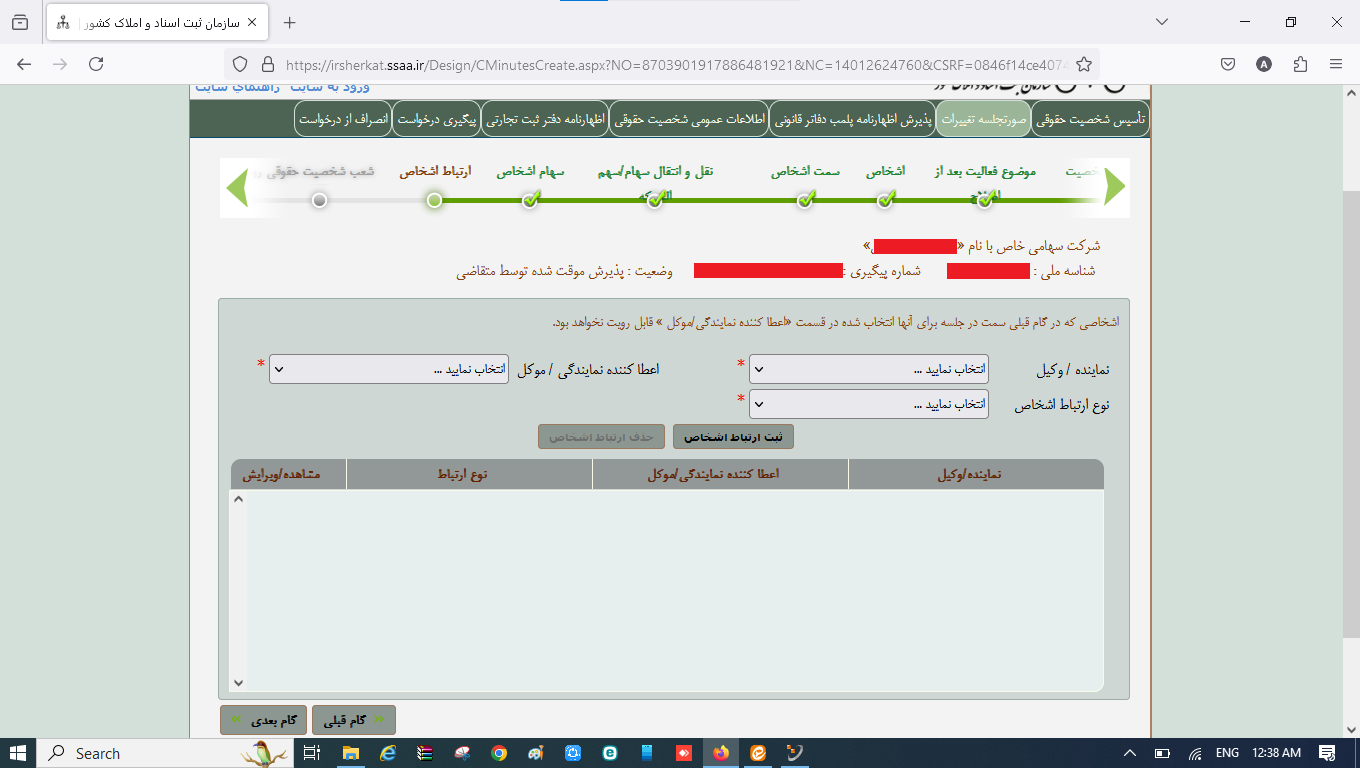
Task: Open the Windows Start menu
Action: coord(18,753)
